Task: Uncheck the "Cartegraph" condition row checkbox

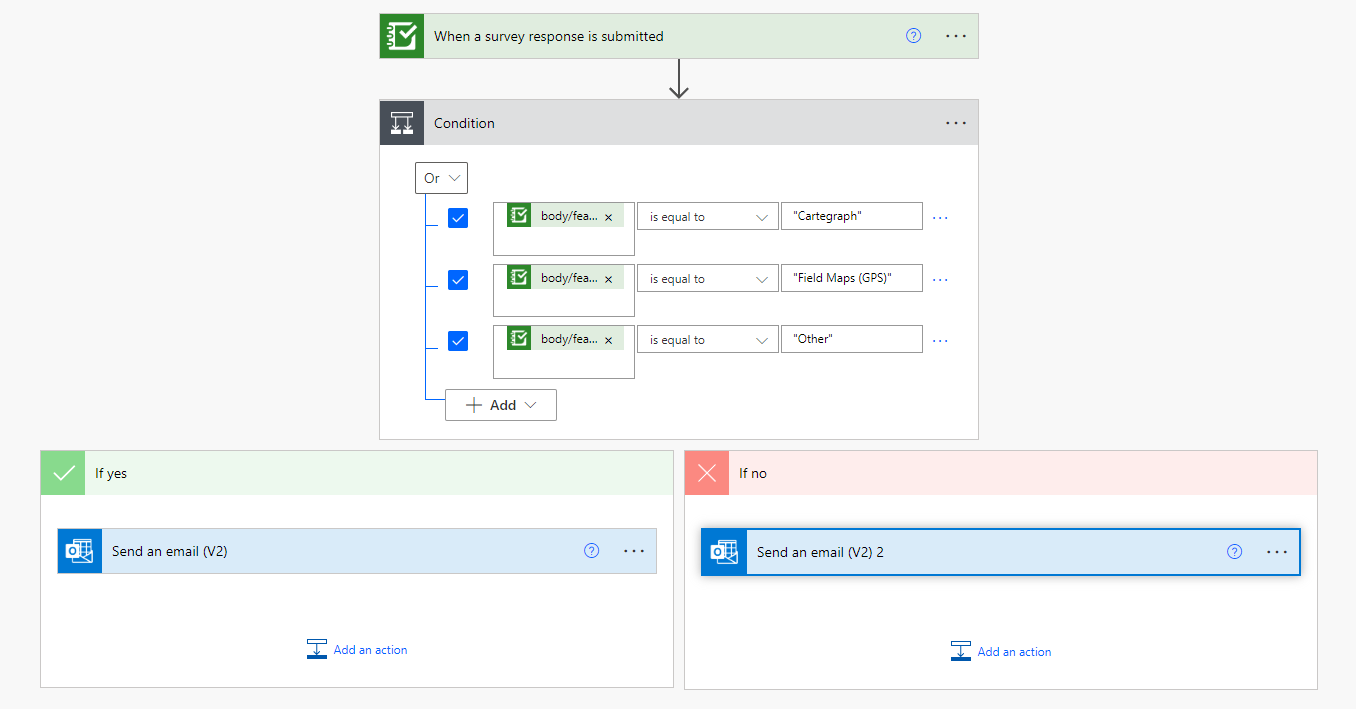Action: (x=458, y=218)
